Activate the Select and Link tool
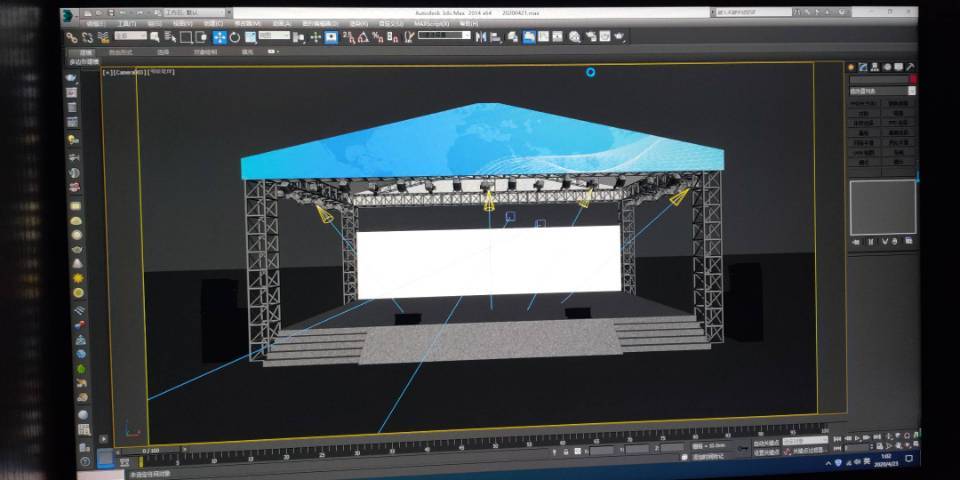The height and width of the screenshot is (480, 960). (x=72, y=37)
